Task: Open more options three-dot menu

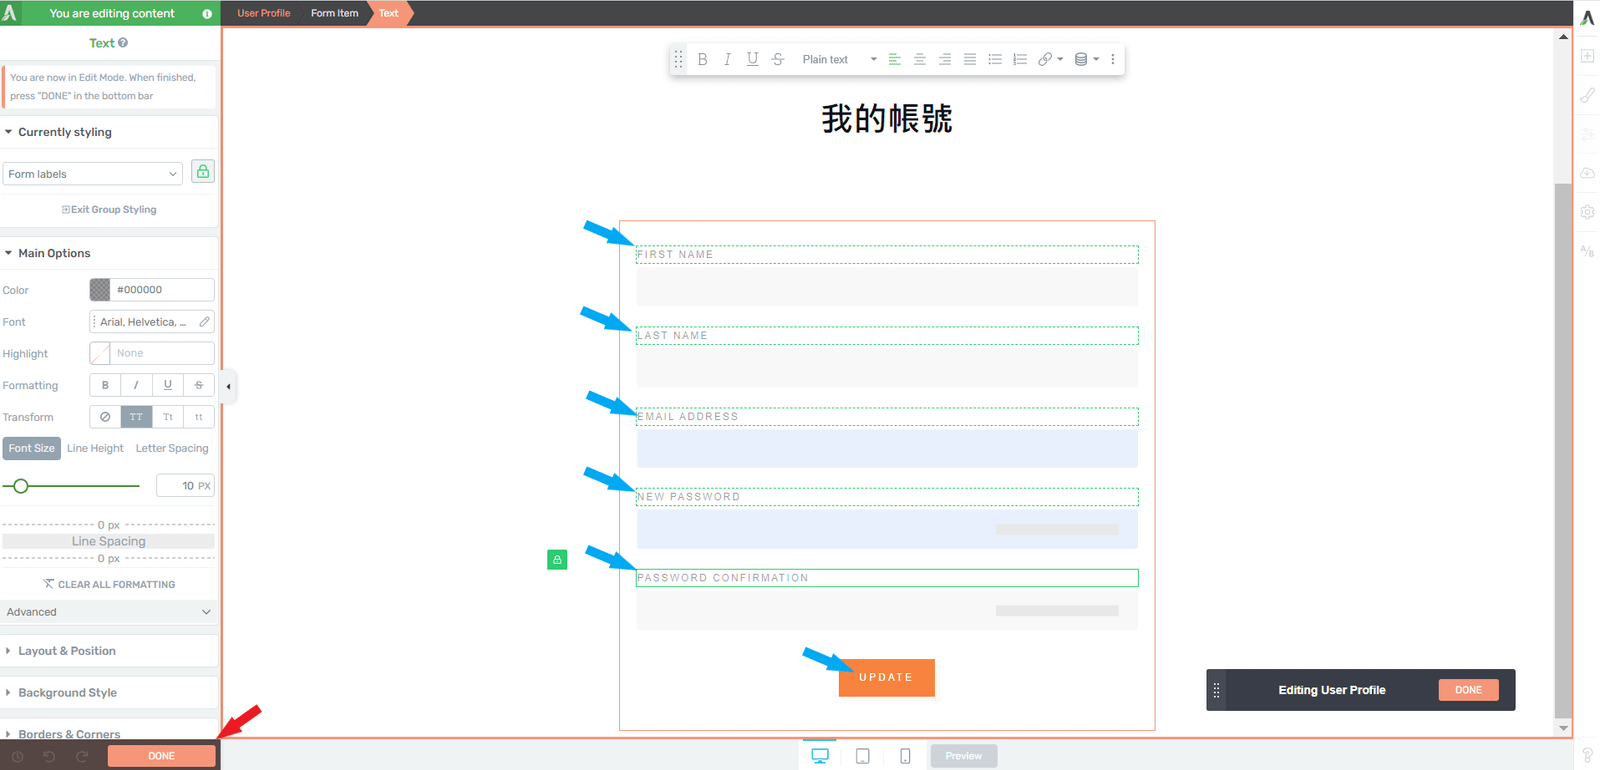Action: 1113,59
